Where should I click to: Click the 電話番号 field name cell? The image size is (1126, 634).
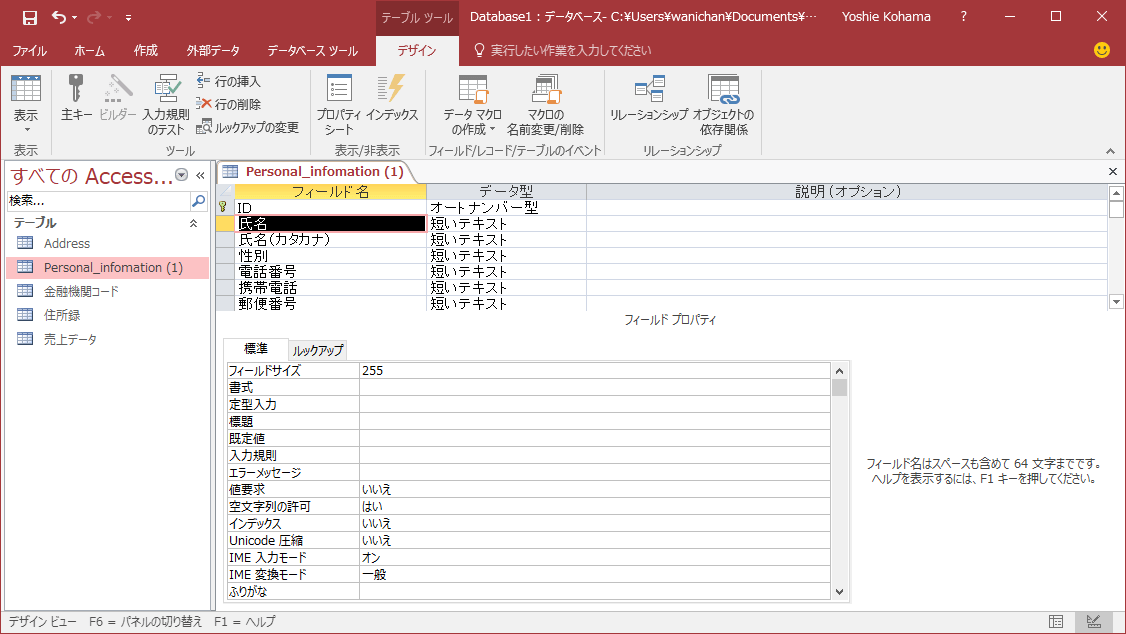point(330,271)
